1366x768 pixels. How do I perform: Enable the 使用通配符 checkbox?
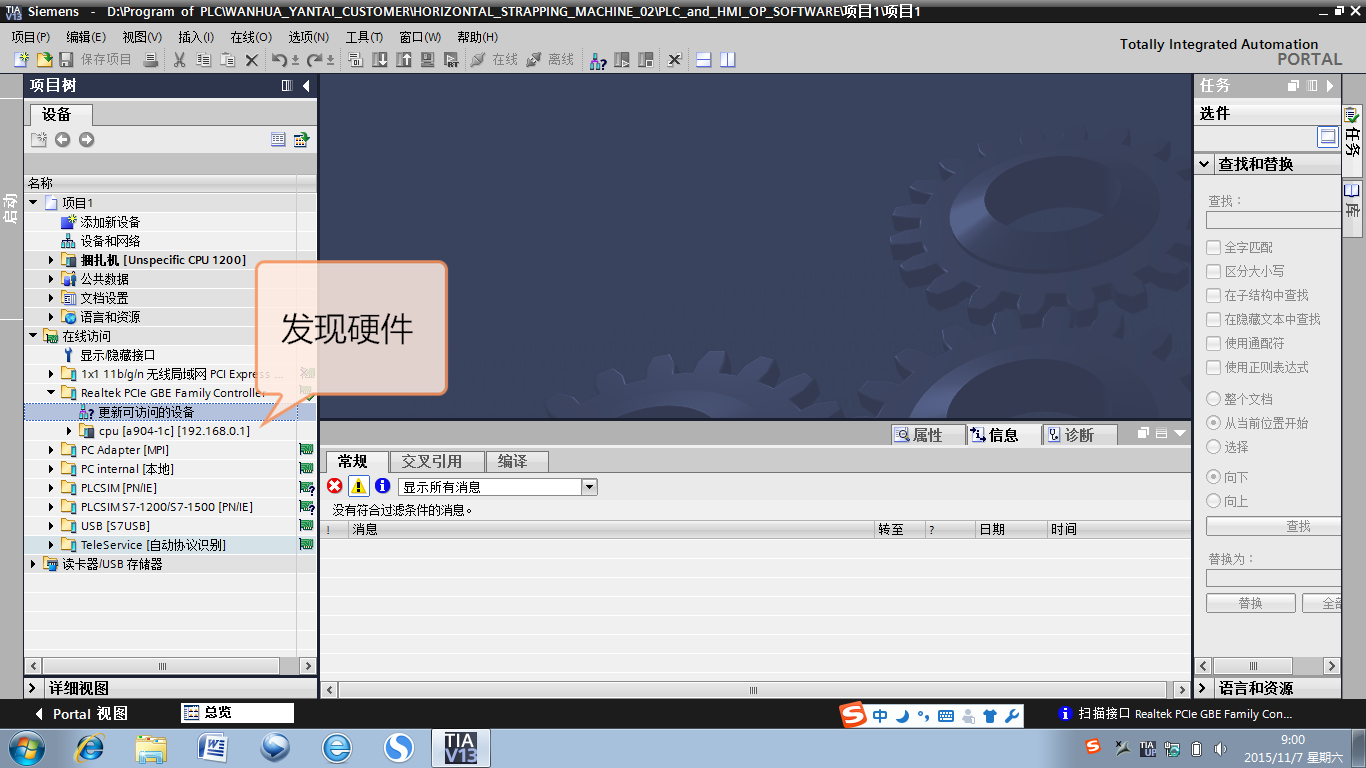1214,343
